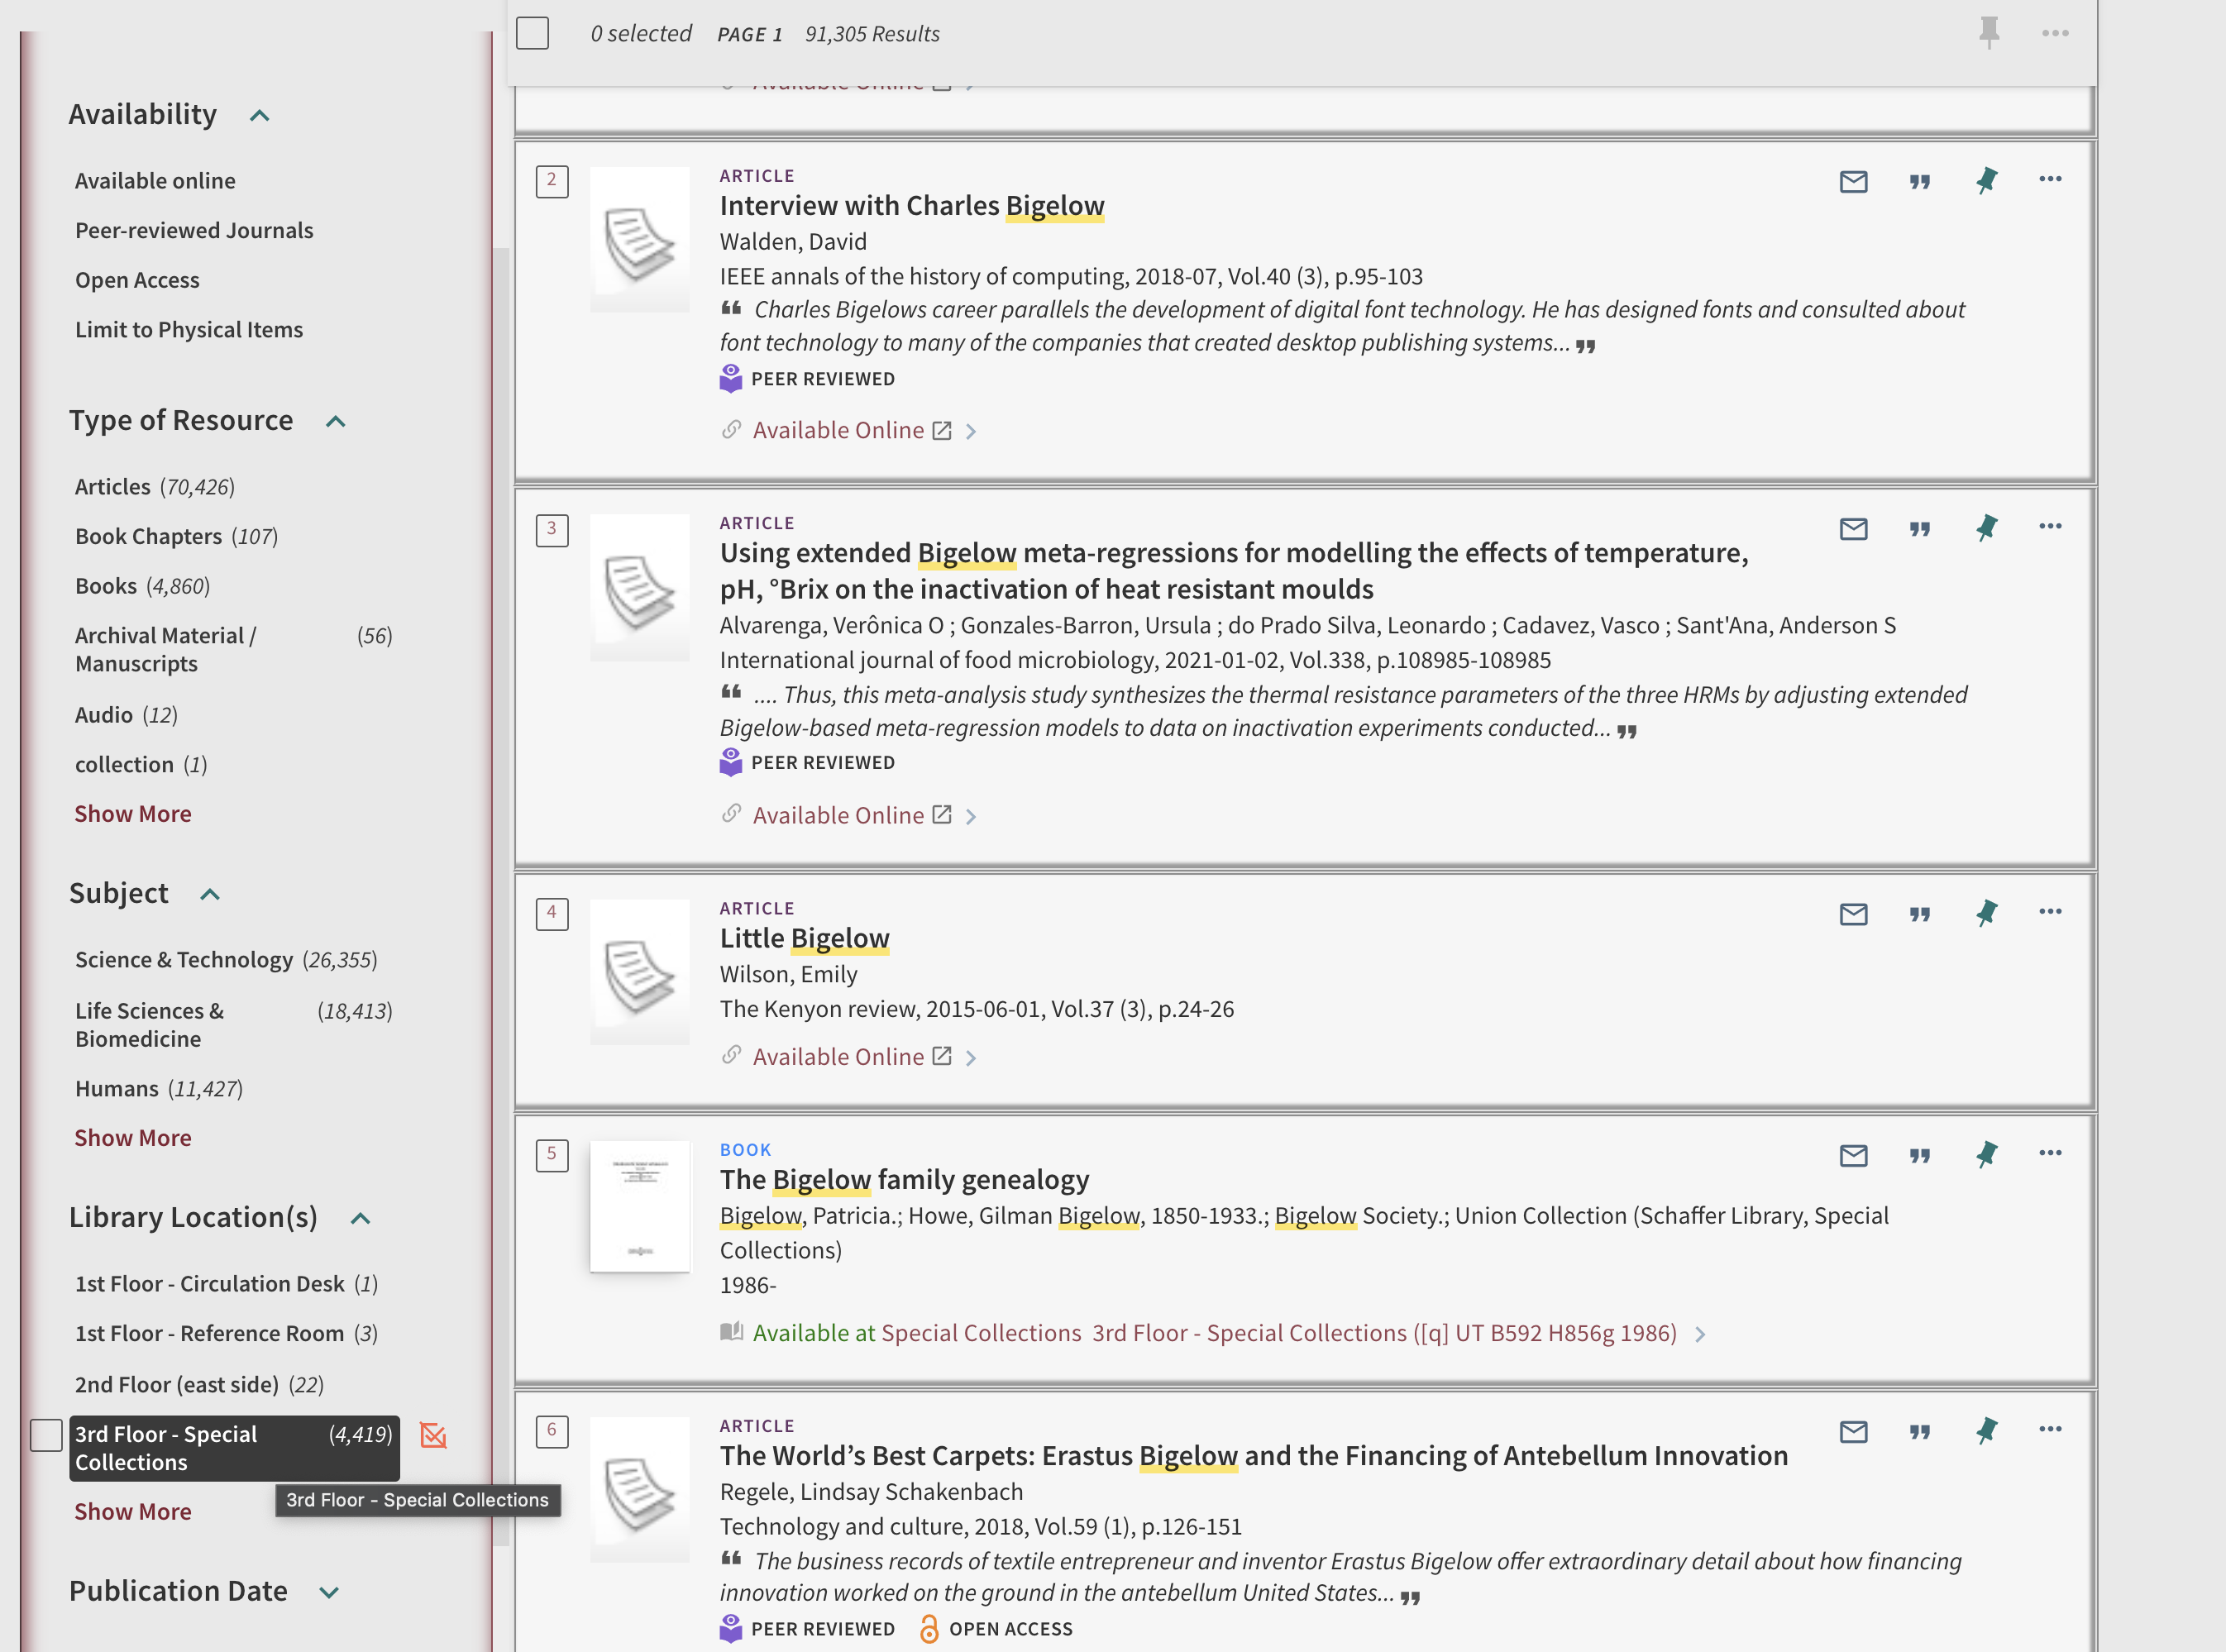Show more Library Location options

[132, 1511]
